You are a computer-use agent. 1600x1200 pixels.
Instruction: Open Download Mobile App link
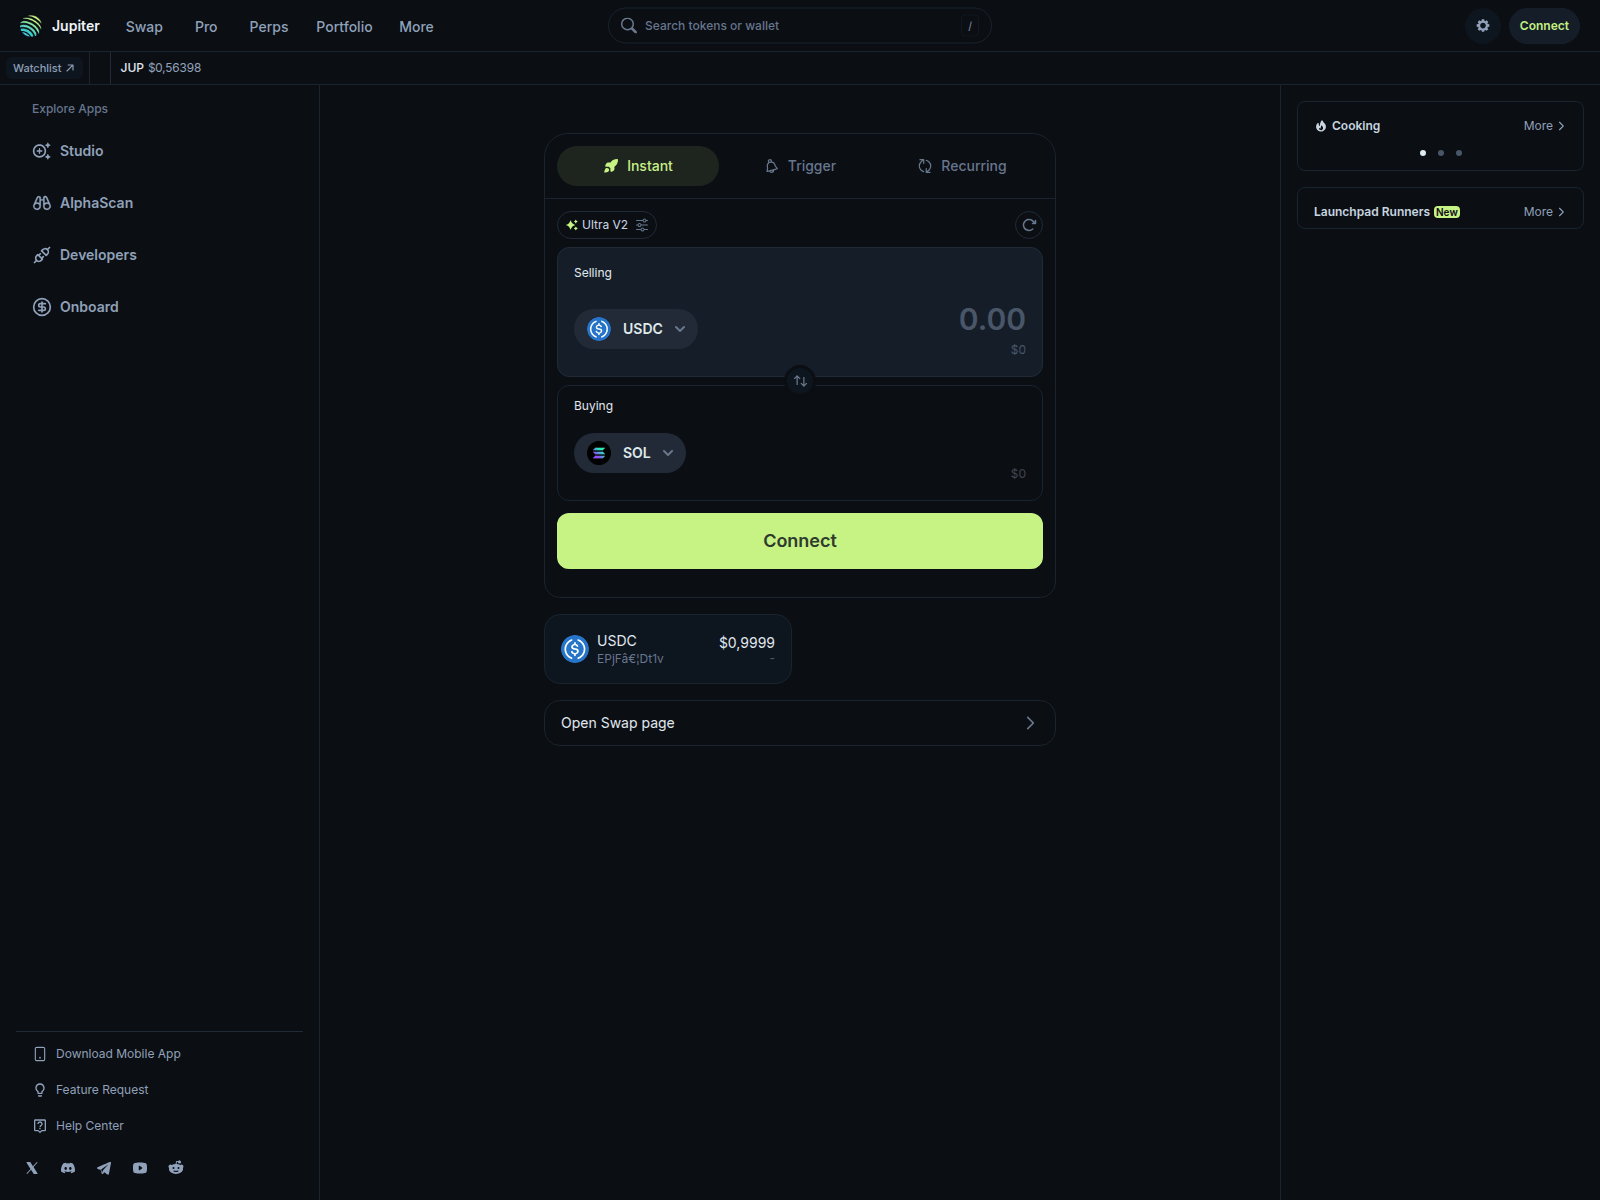click(x=108, y=1054)
